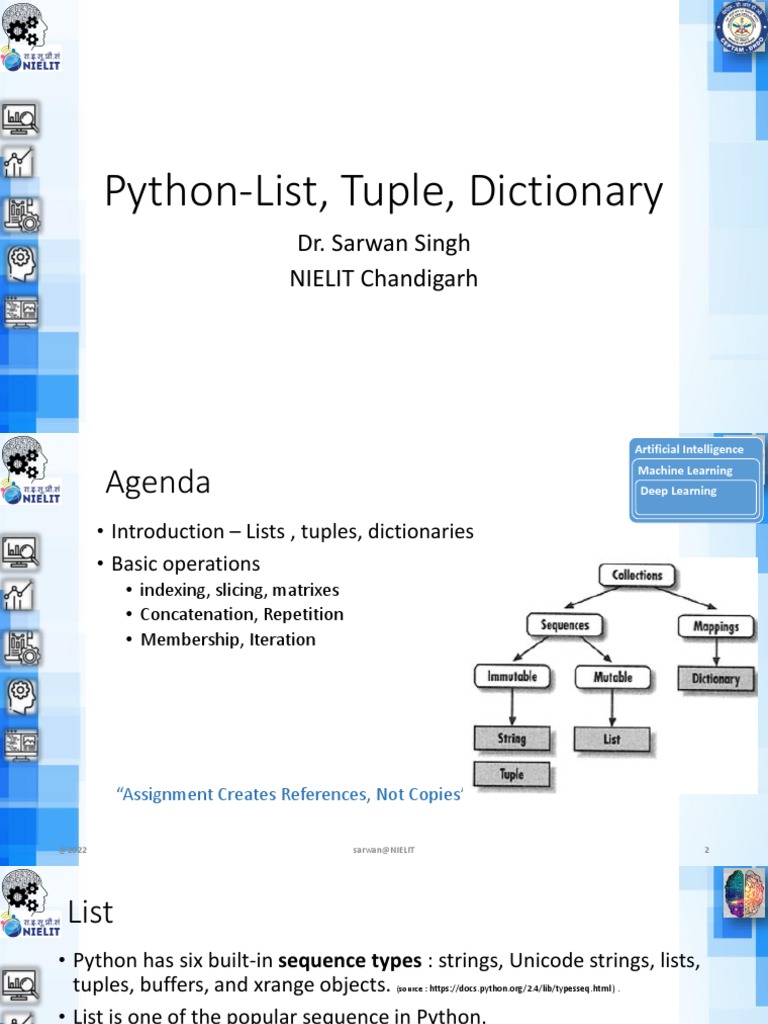Click the NIELIT logo on the Agenda slide
768x1024 pixels.
pyautogui.click(x=26, y=492)
